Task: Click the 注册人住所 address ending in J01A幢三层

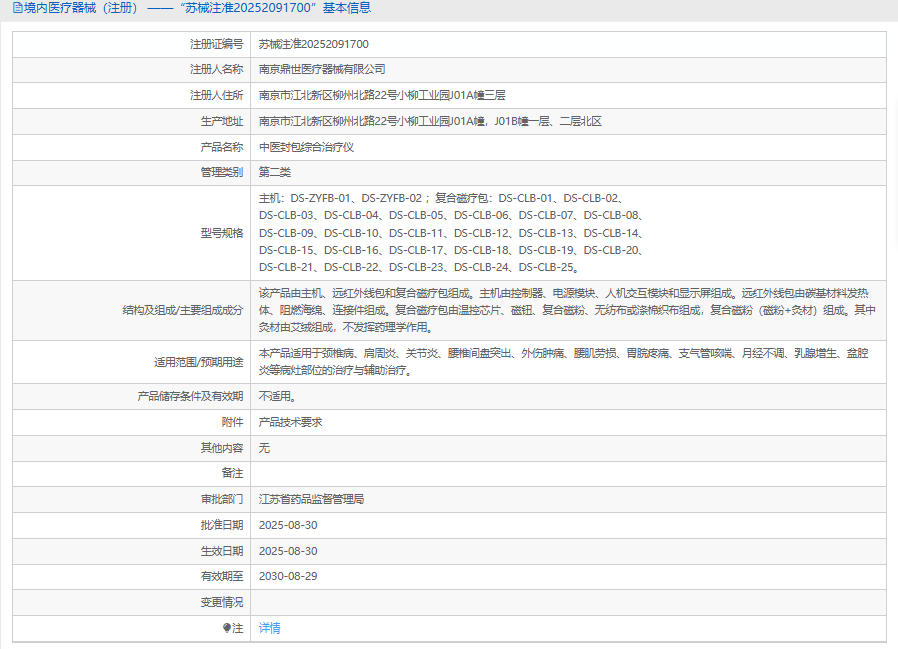Action: pos(382,95)
